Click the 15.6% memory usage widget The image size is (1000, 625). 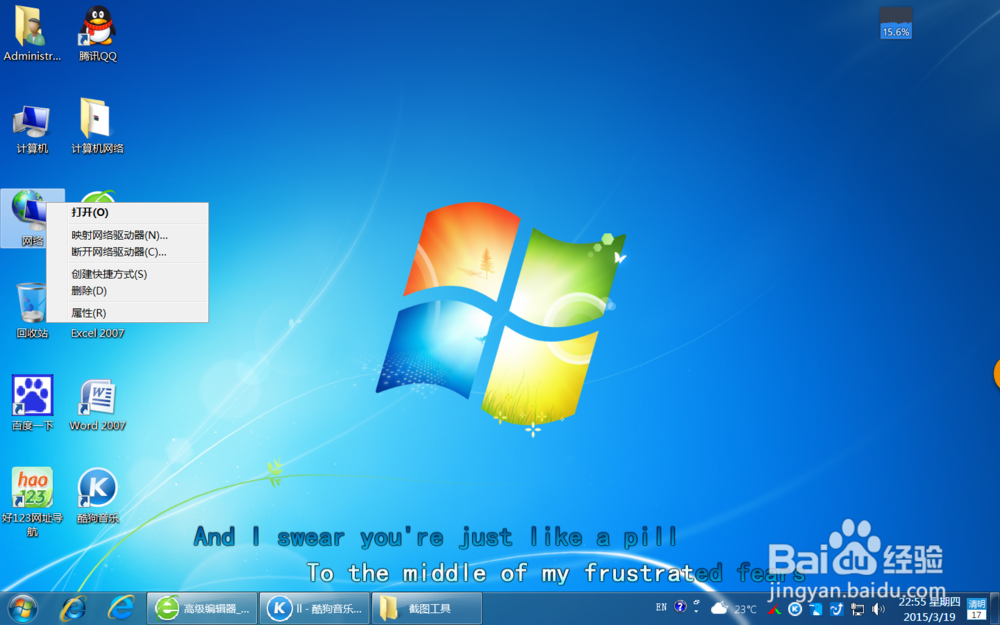click(896, 23)
